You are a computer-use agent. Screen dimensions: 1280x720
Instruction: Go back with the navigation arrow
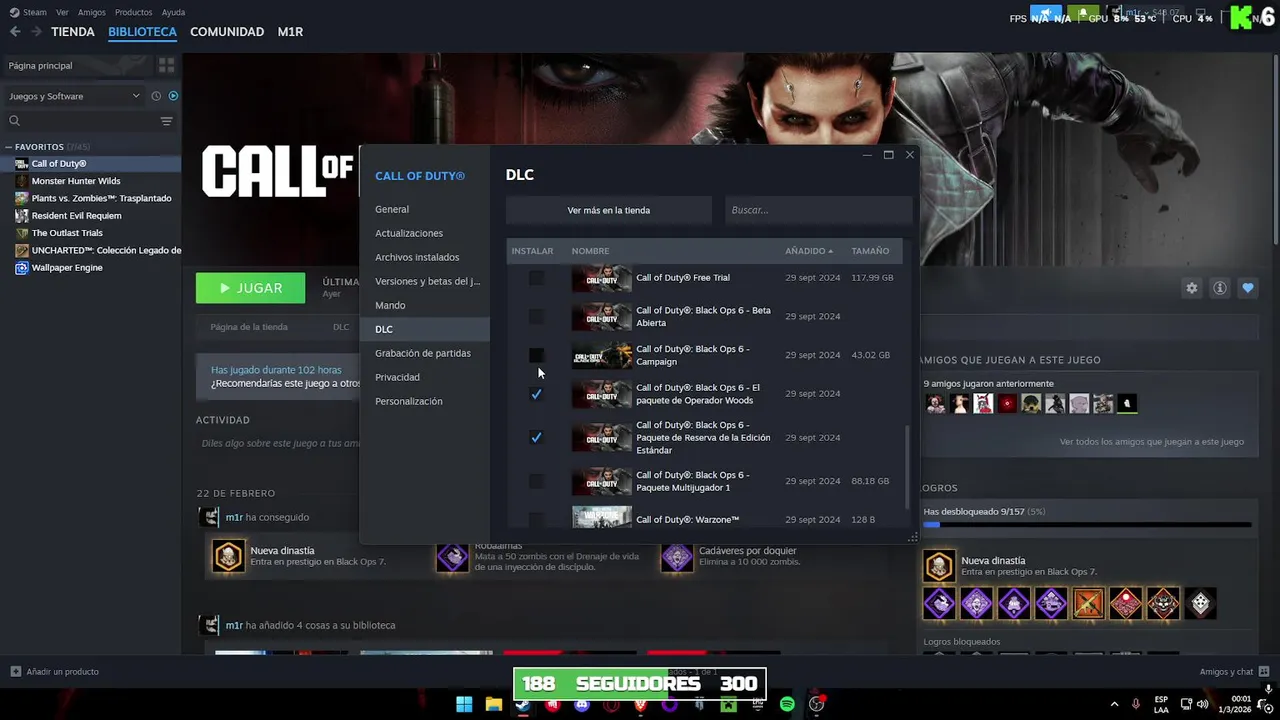[15, 32]
